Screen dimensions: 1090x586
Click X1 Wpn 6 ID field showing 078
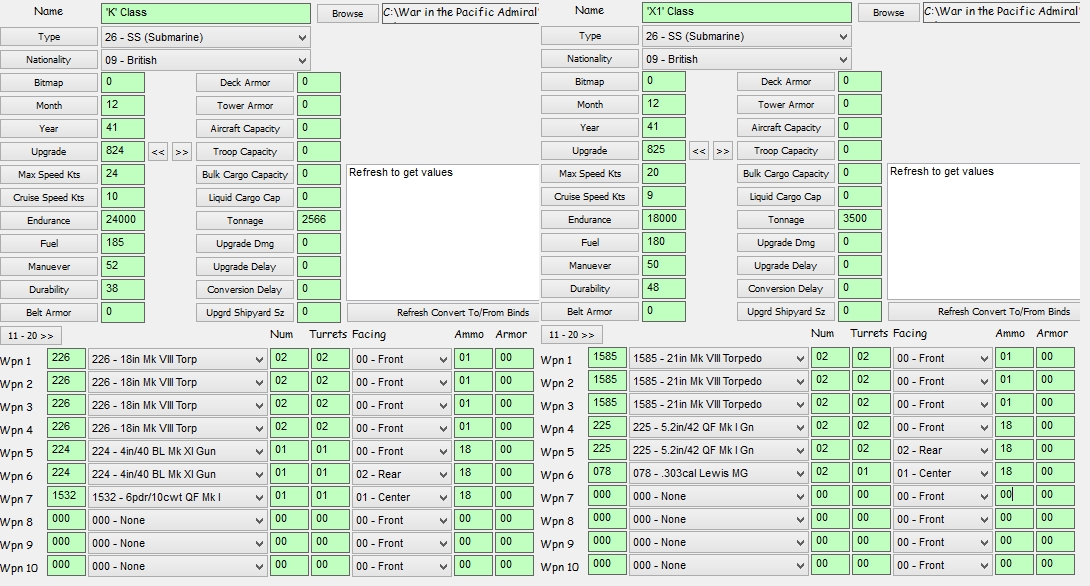pyautogui.click(x=608, y=472)
